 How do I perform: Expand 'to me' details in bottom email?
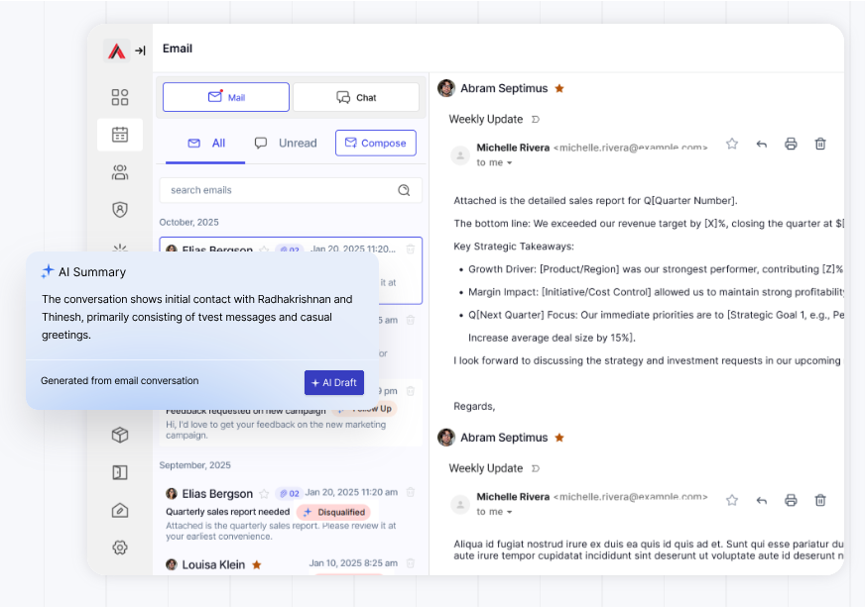click(494, 512)
